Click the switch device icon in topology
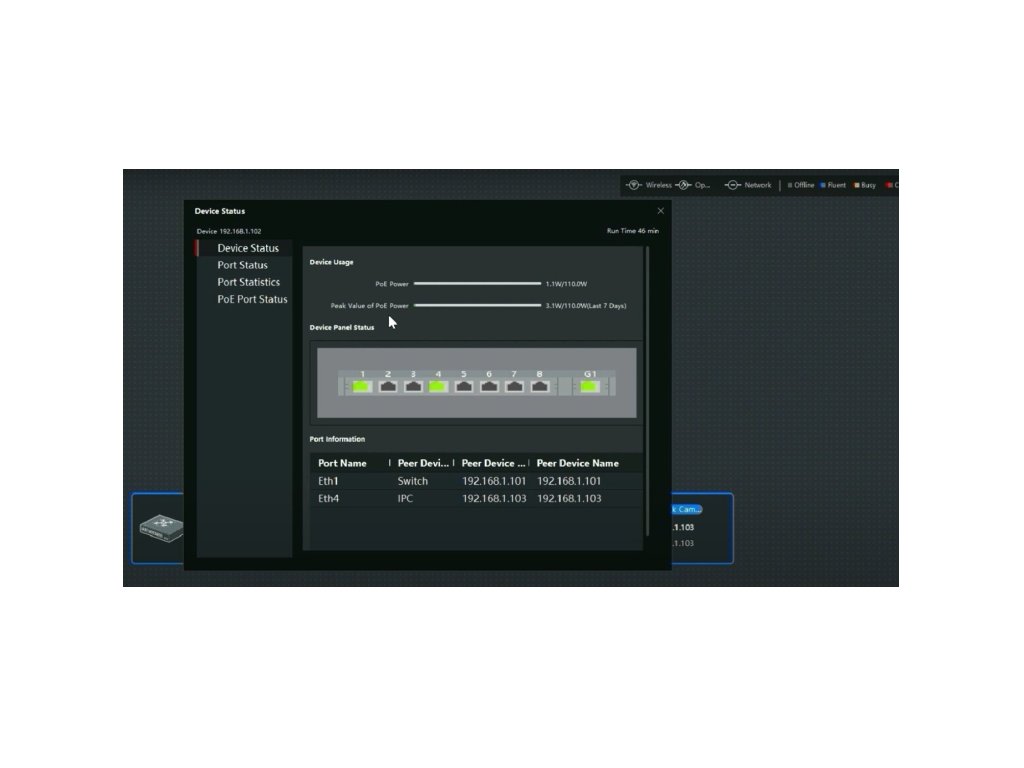 pyautogui.click(x=160, y=528)
